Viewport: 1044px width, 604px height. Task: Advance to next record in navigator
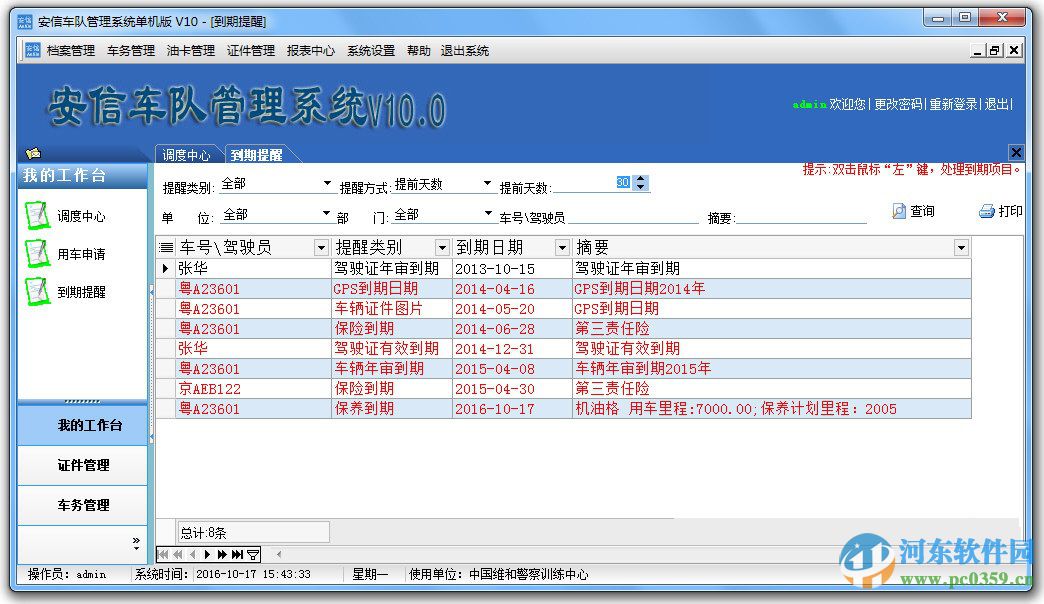click(x=207, y=554)
